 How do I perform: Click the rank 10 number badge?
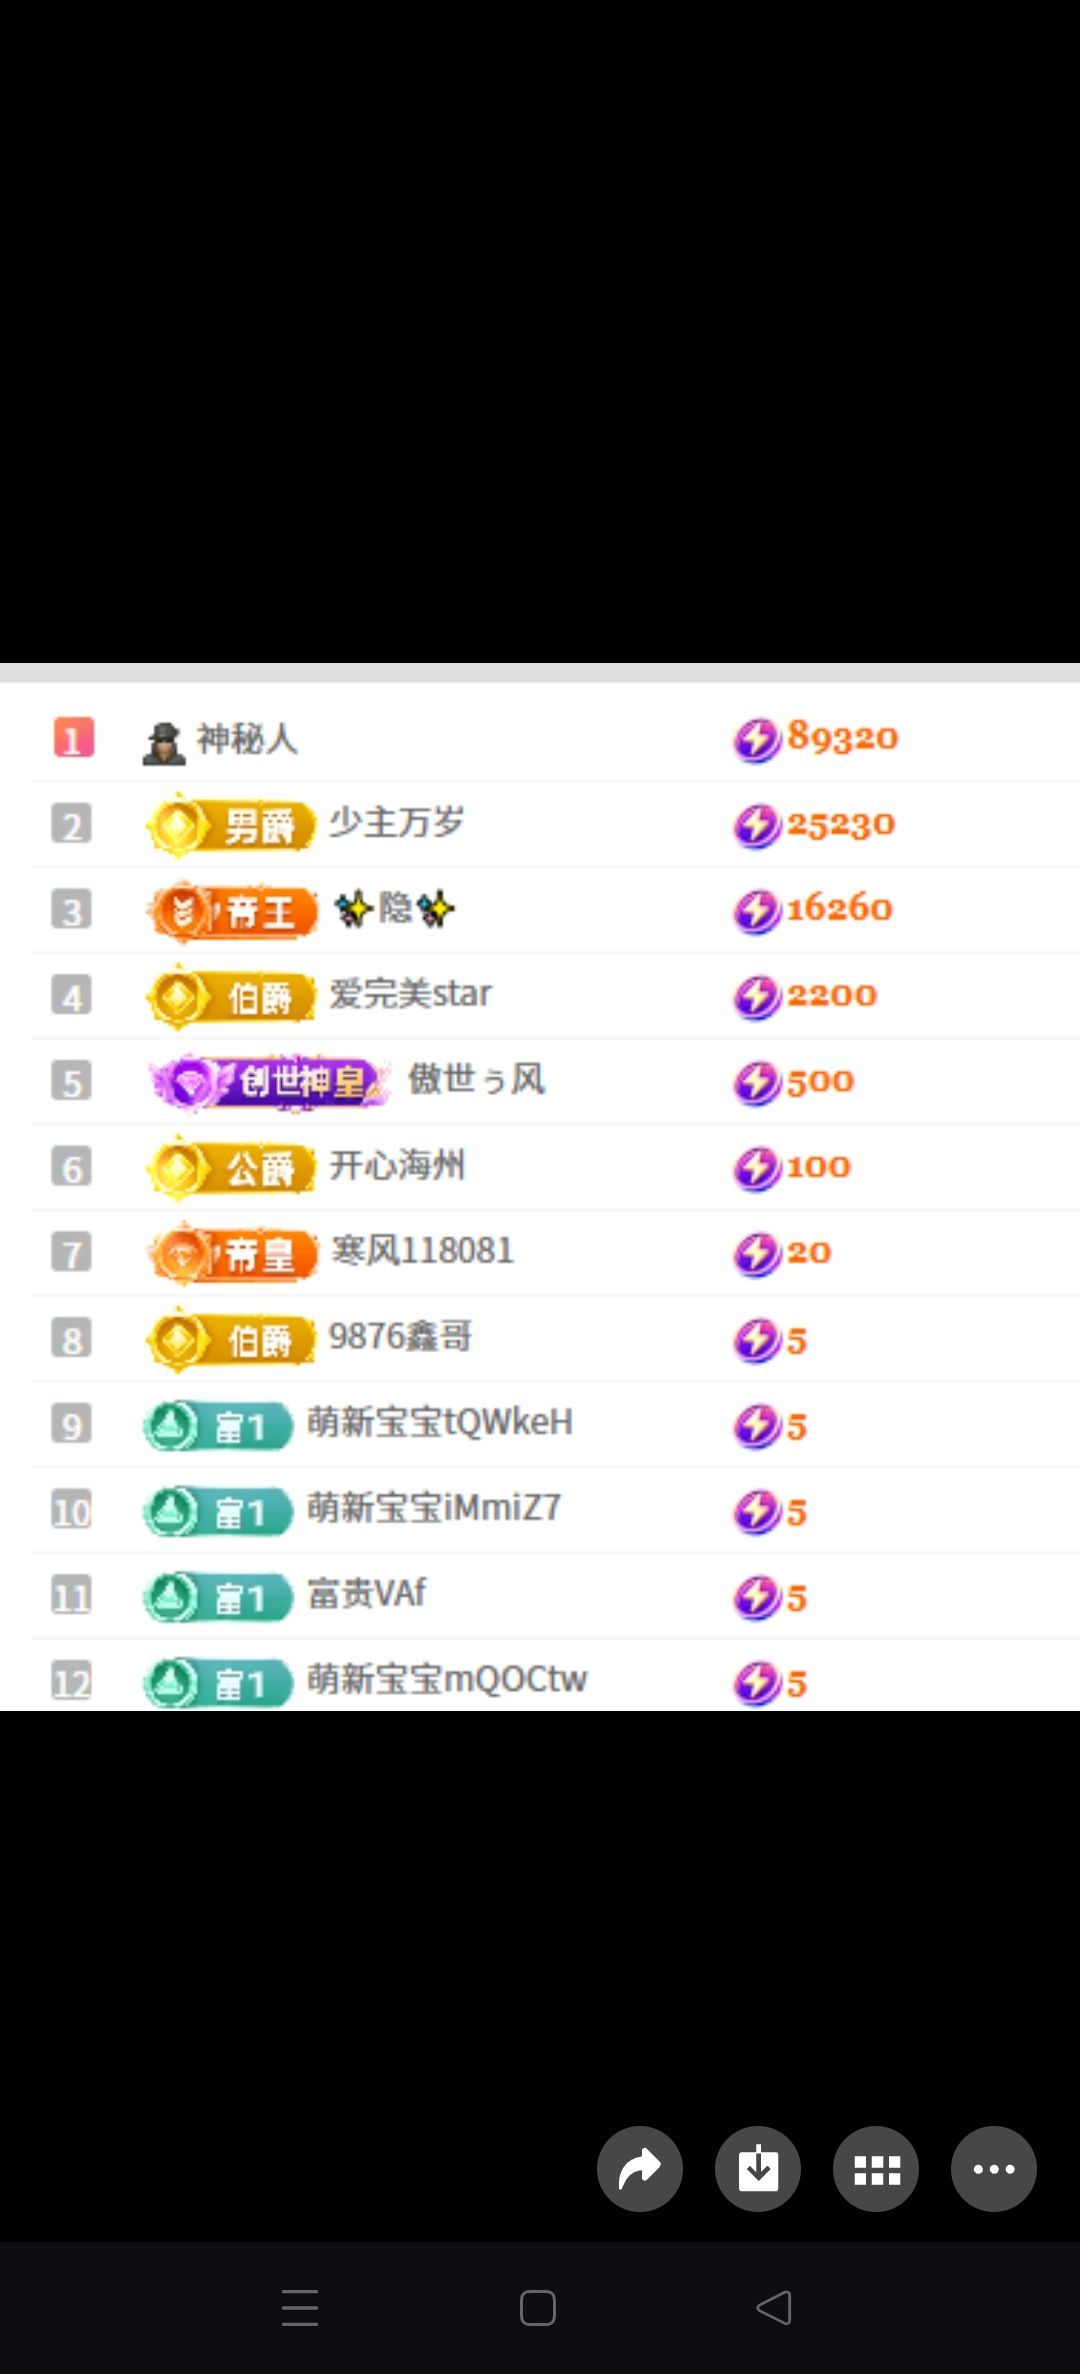[x=72, y=1510]
